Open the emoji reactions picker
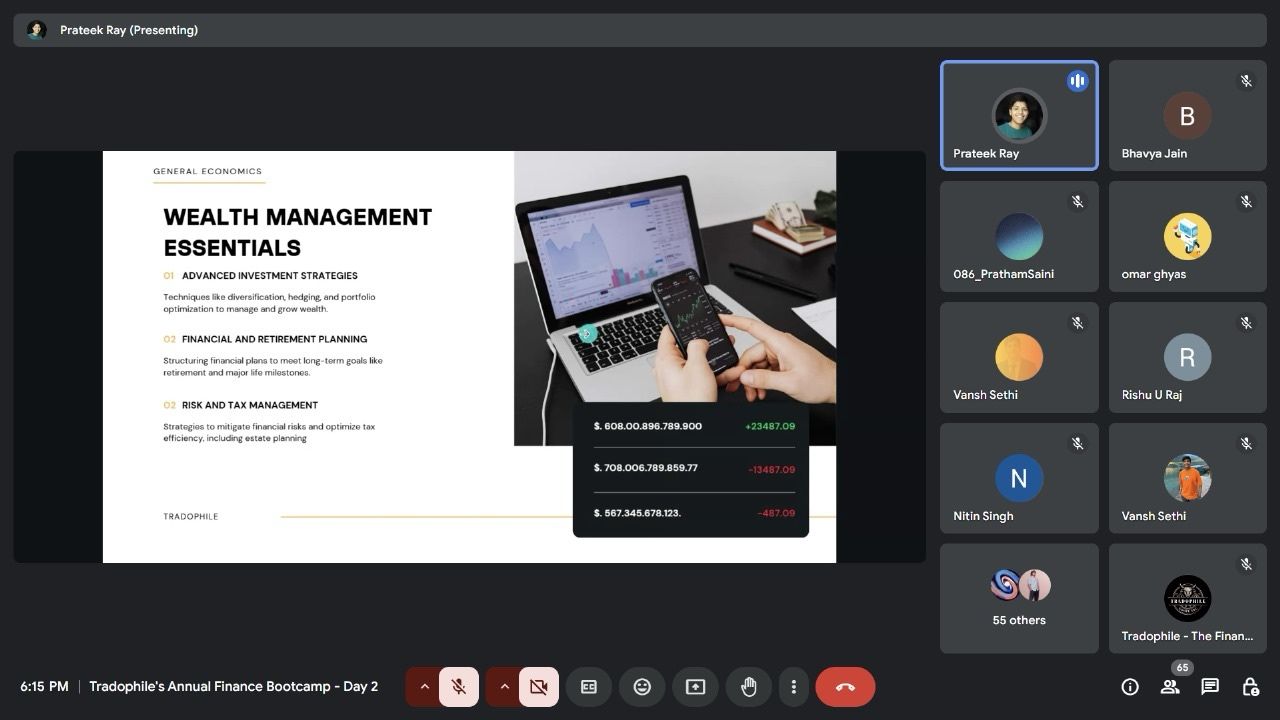1280x720 pixels. [642, 687]
